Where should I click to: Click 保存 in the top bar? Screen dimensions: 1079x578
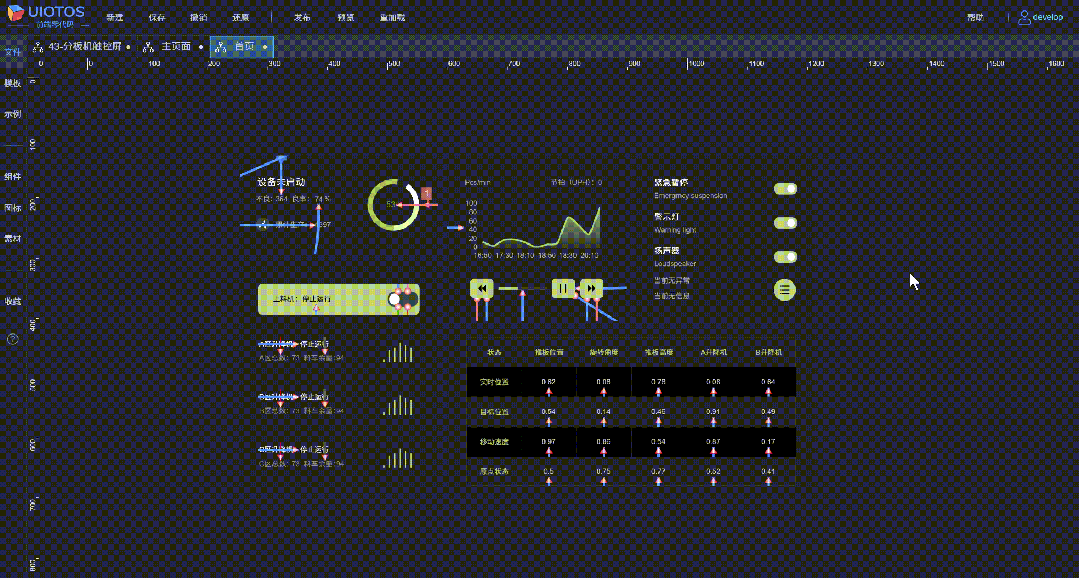(x=157, y=17)
